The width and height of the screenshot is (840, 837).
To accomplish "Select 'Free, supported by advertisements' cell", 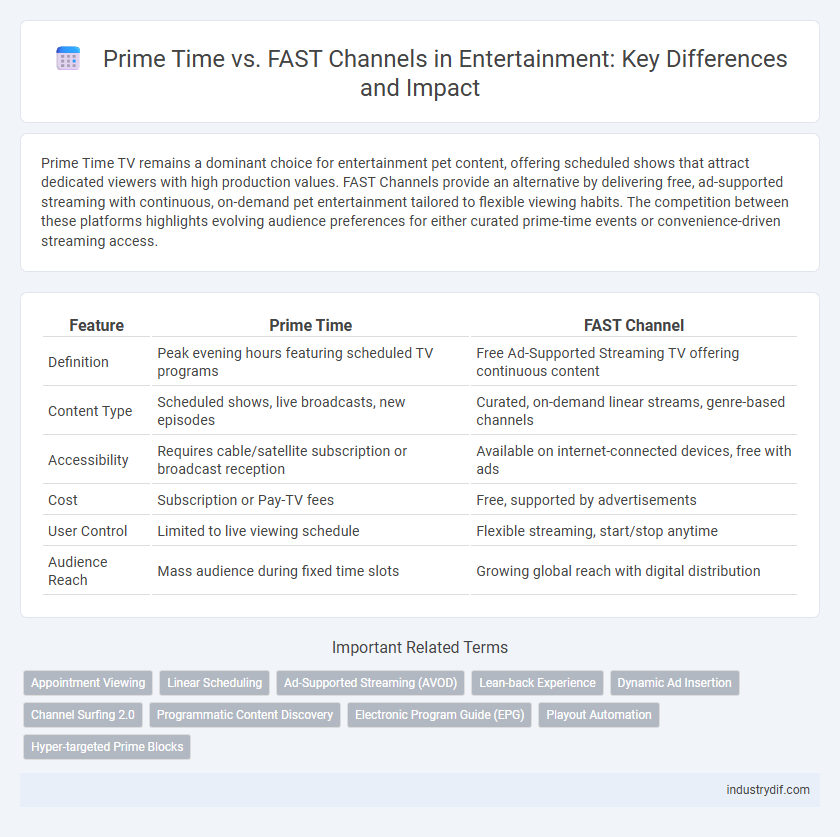I will [x=634, y=500].
